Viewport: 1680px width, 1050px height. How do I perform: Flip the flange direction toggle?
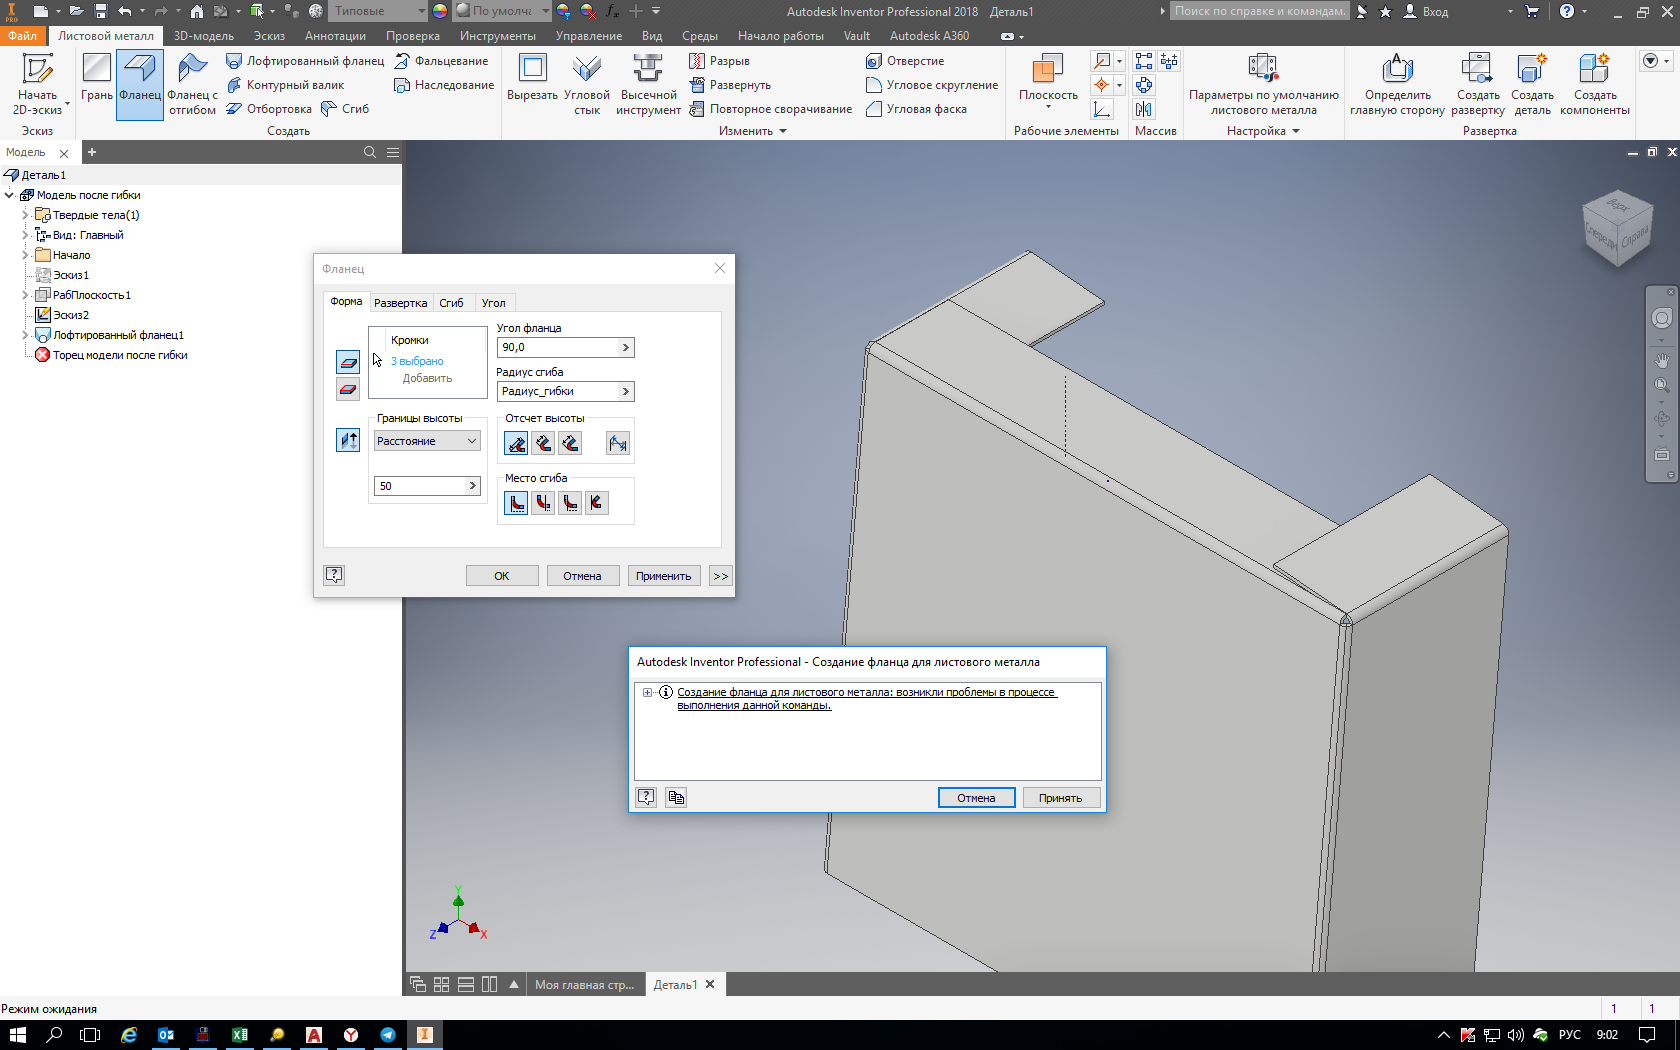(348, 440)
